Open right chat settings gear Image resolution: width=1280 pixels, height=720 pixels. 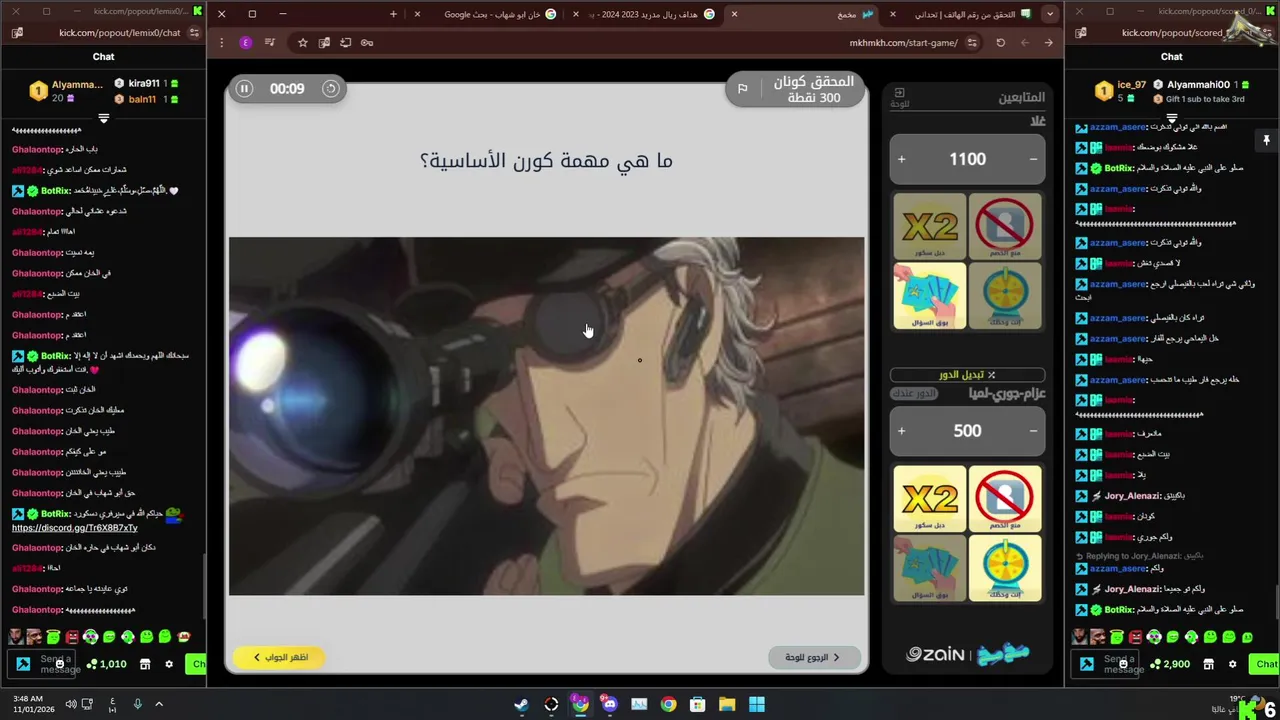pyautogui.click(x=1233, y=664)
